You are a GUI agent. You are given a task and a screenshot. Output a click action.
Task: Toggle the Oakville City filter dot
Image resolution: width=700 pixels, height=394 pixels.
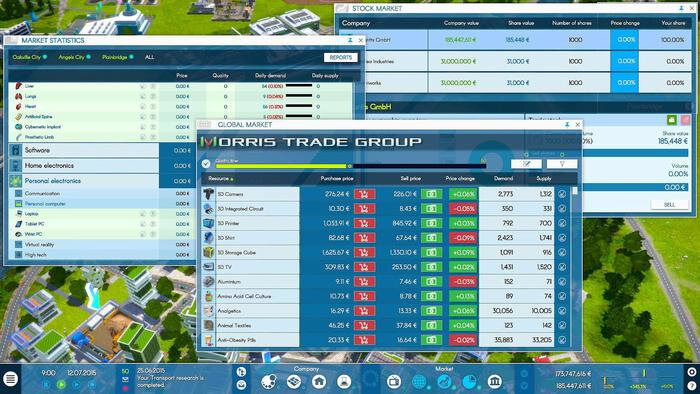click(x=45, y=57)
